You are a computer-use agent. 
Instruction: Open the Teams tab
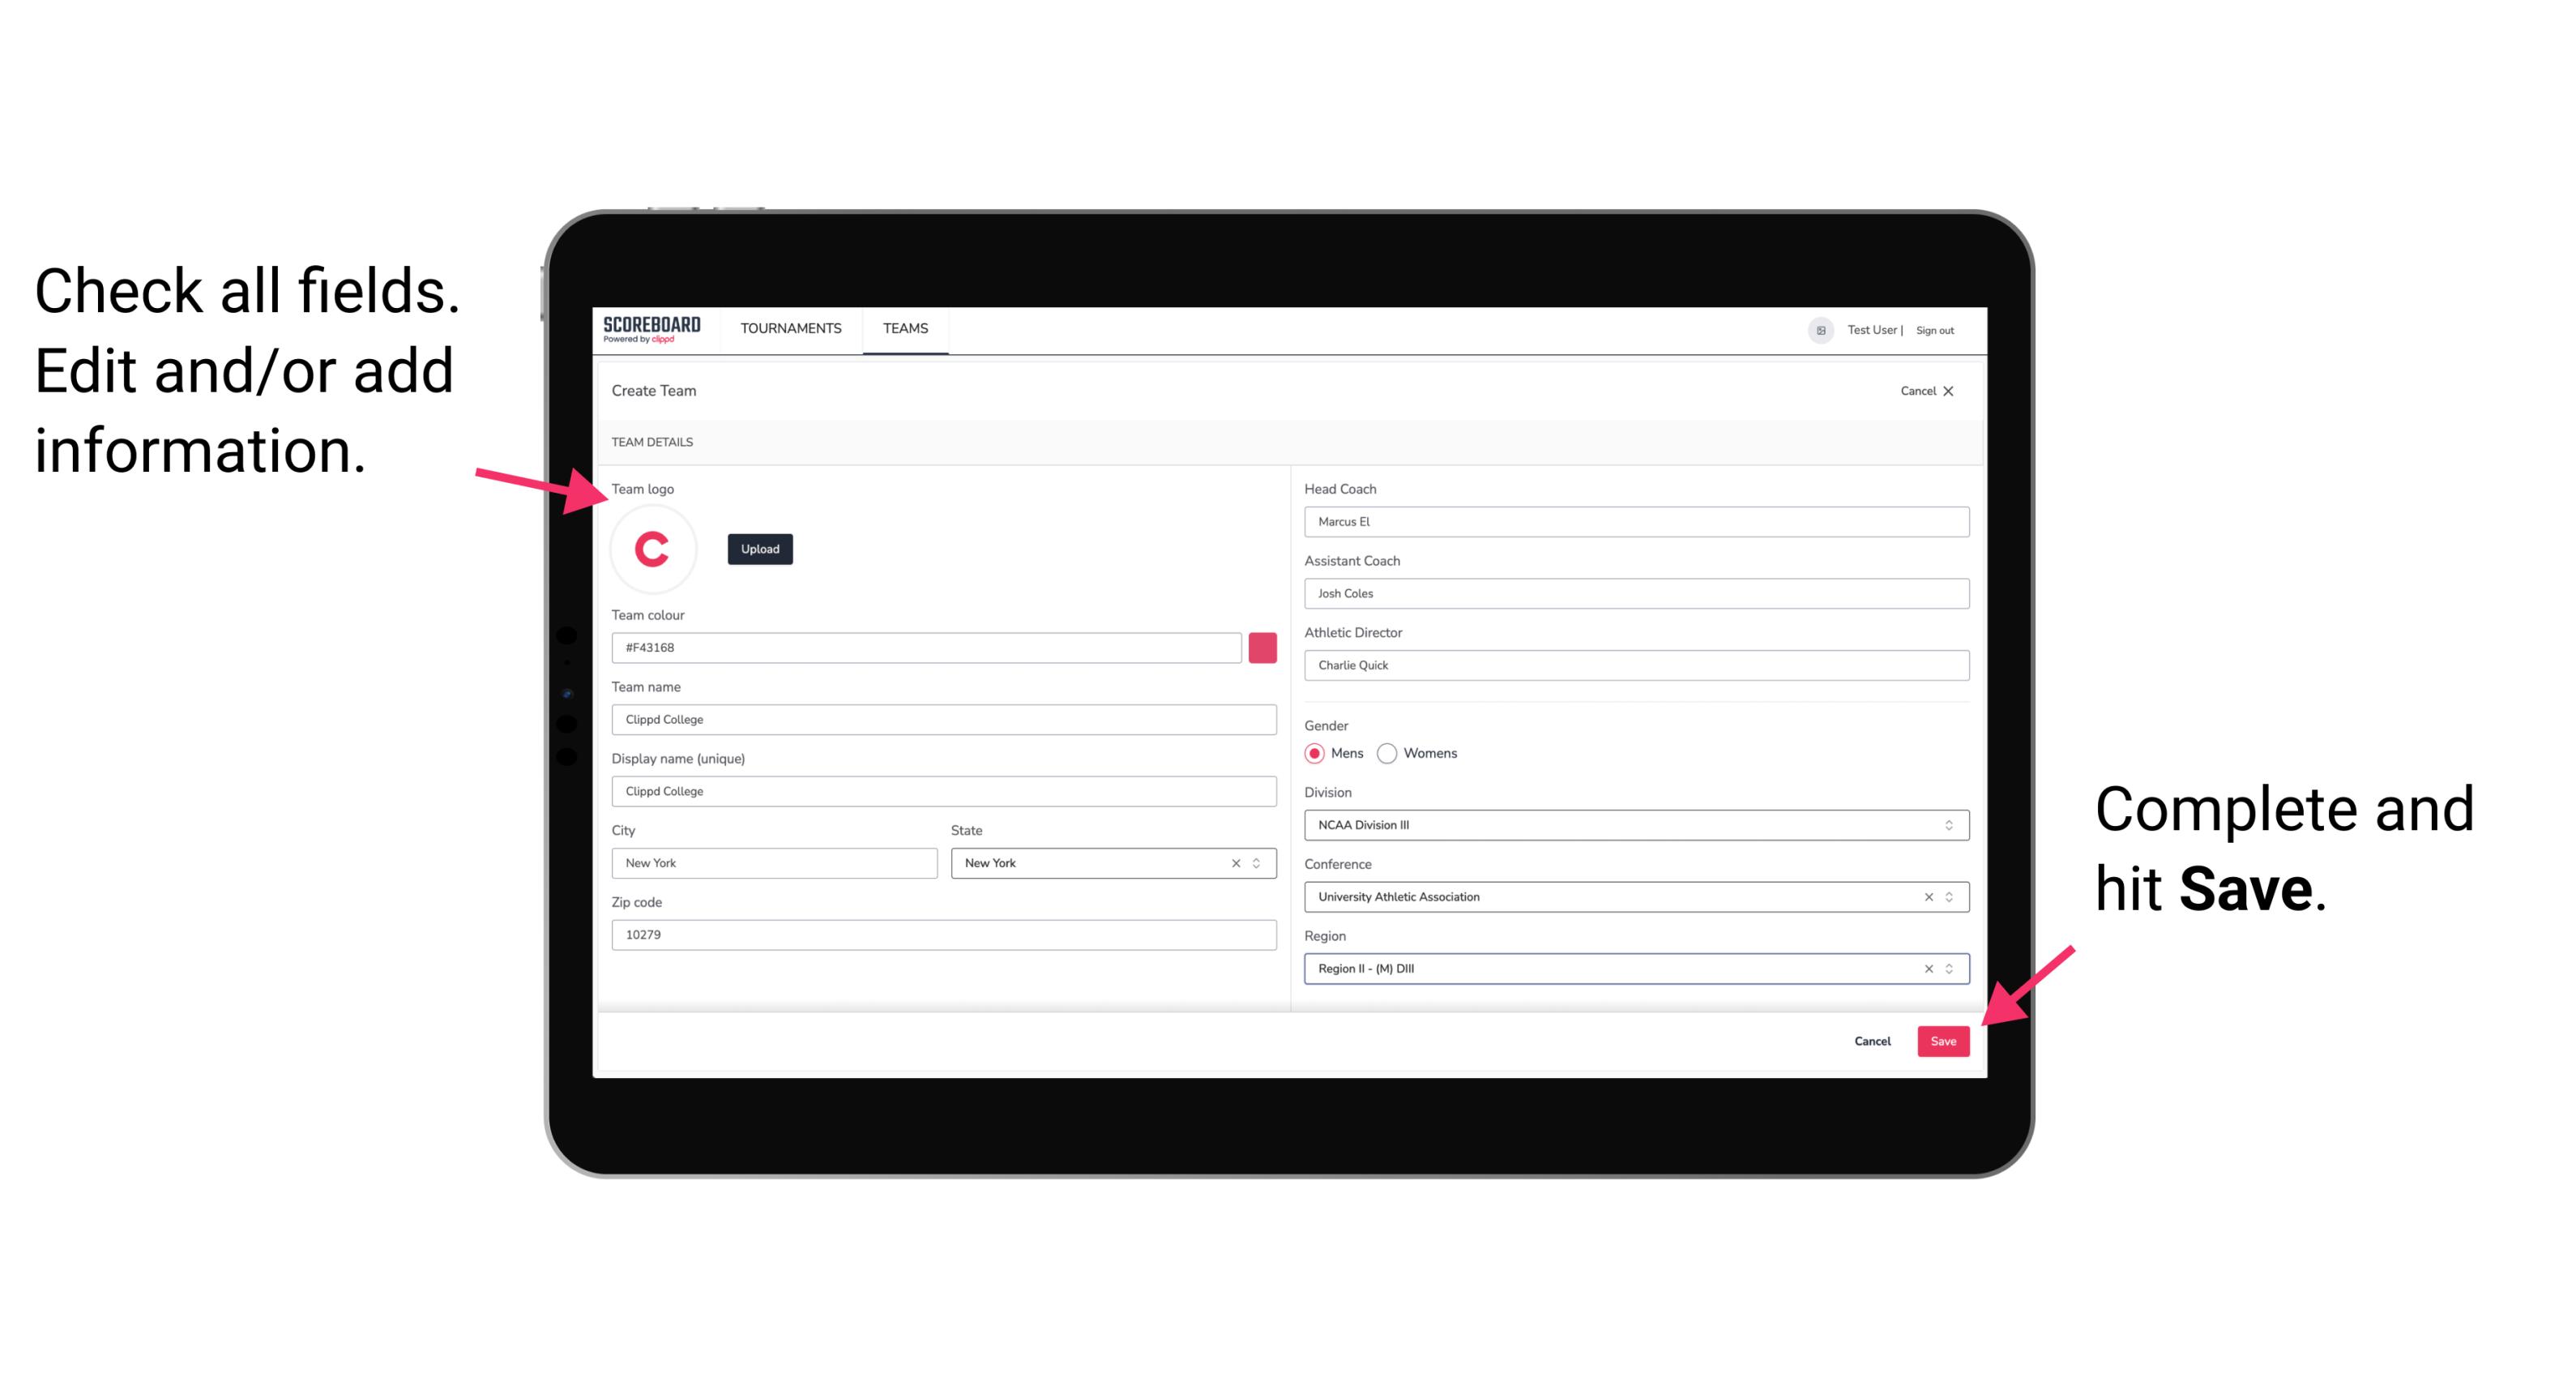click(904, 327)
